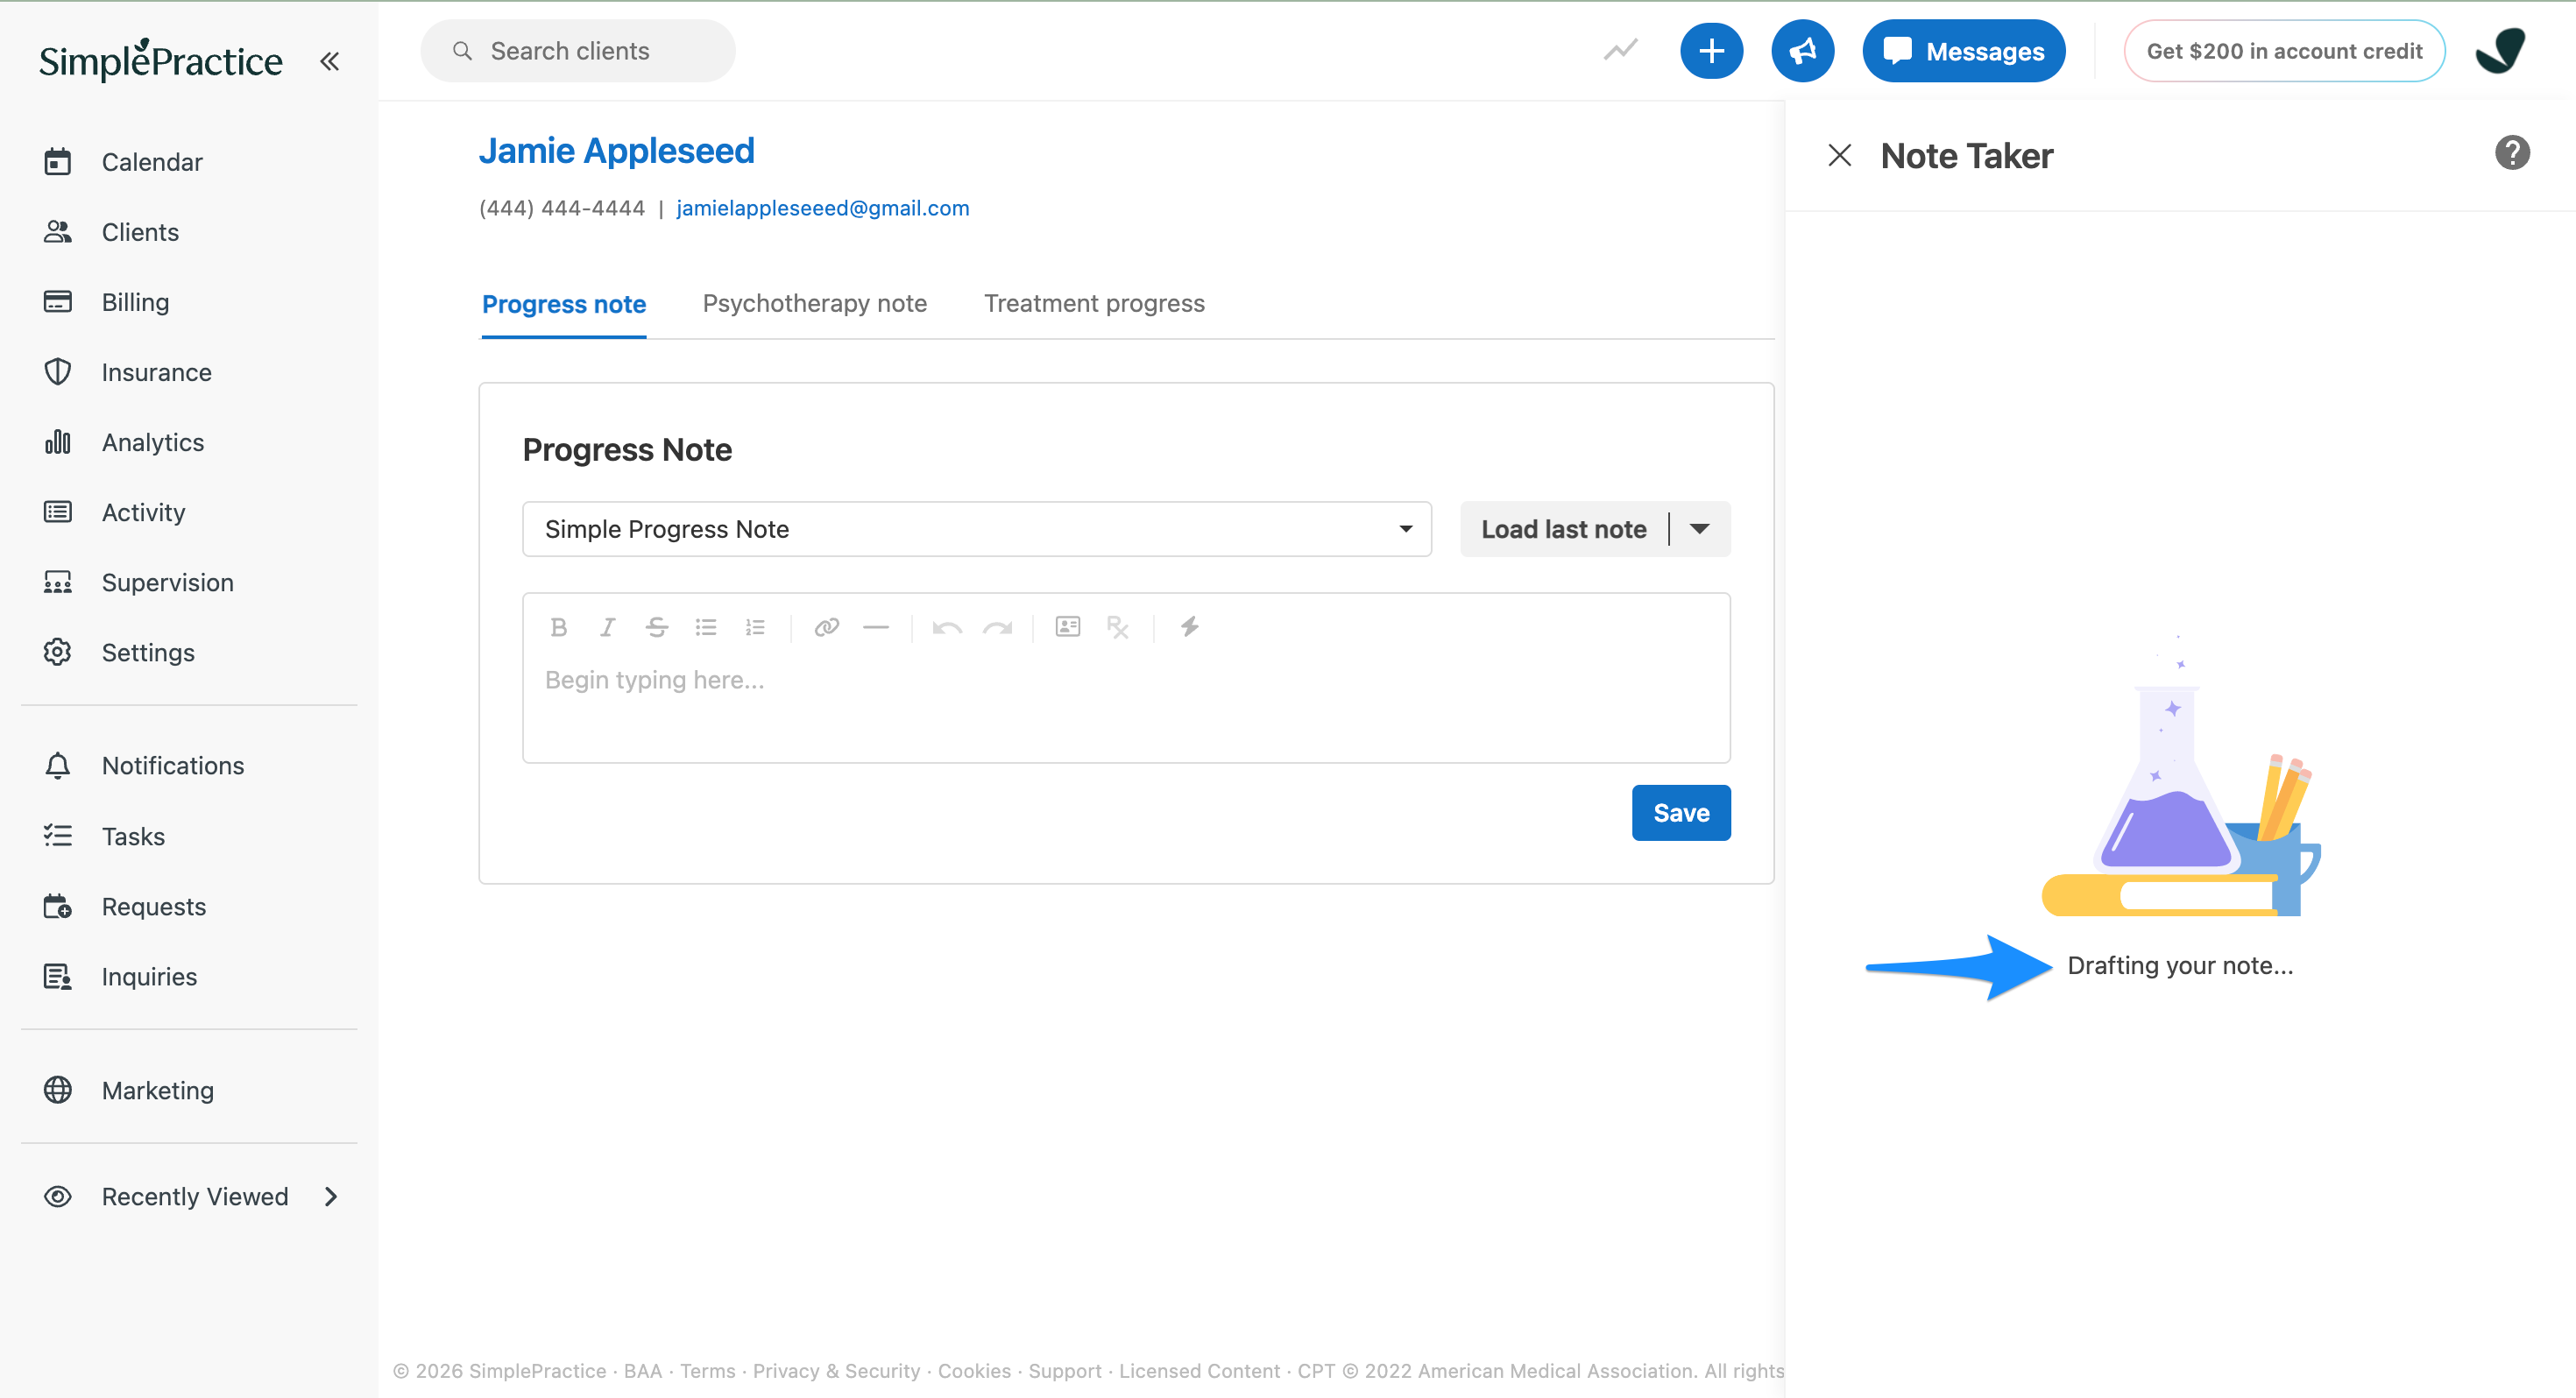
Task: Insert a bulleted list
Action: click(706, 627)
